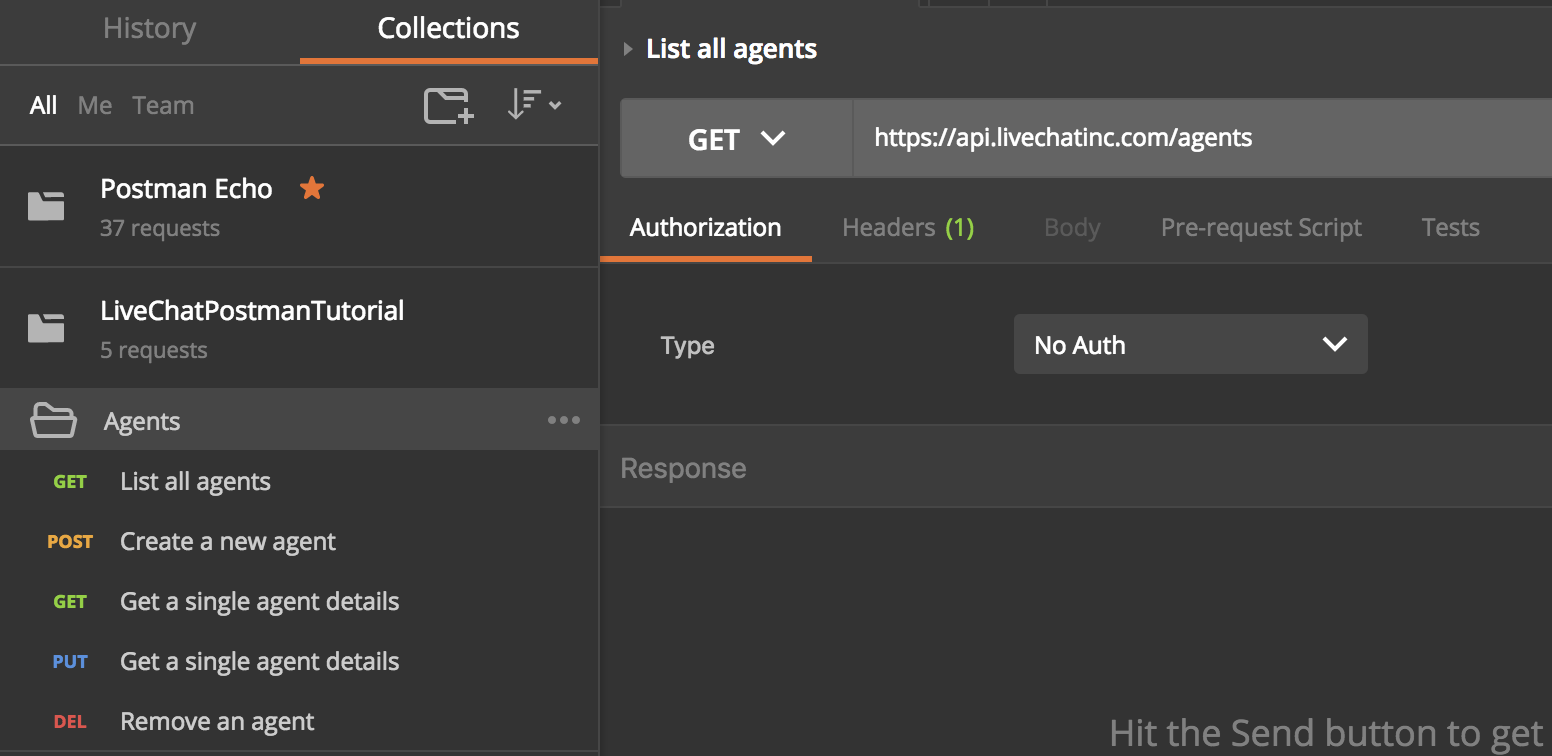Image resolution: width=1552 pixels, height=756 pixels.
Task: Click the Response section label
Action: coord(684,468)
